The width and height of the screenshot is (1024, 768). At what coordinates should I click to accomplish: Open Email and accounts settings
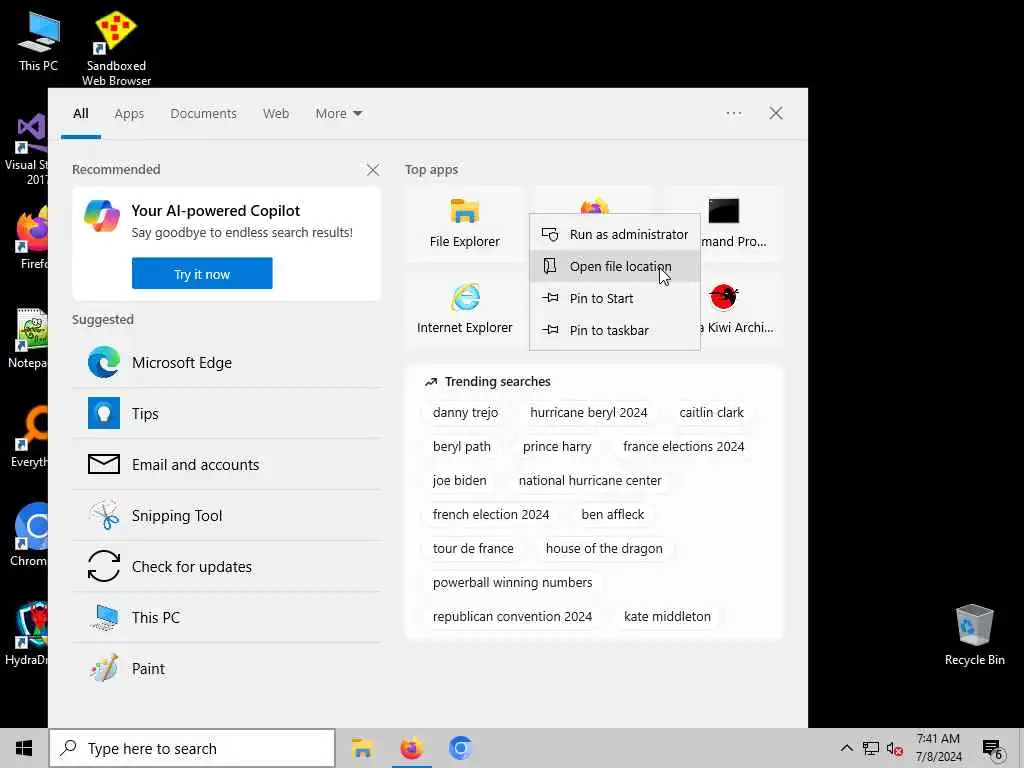pos(227,464)
